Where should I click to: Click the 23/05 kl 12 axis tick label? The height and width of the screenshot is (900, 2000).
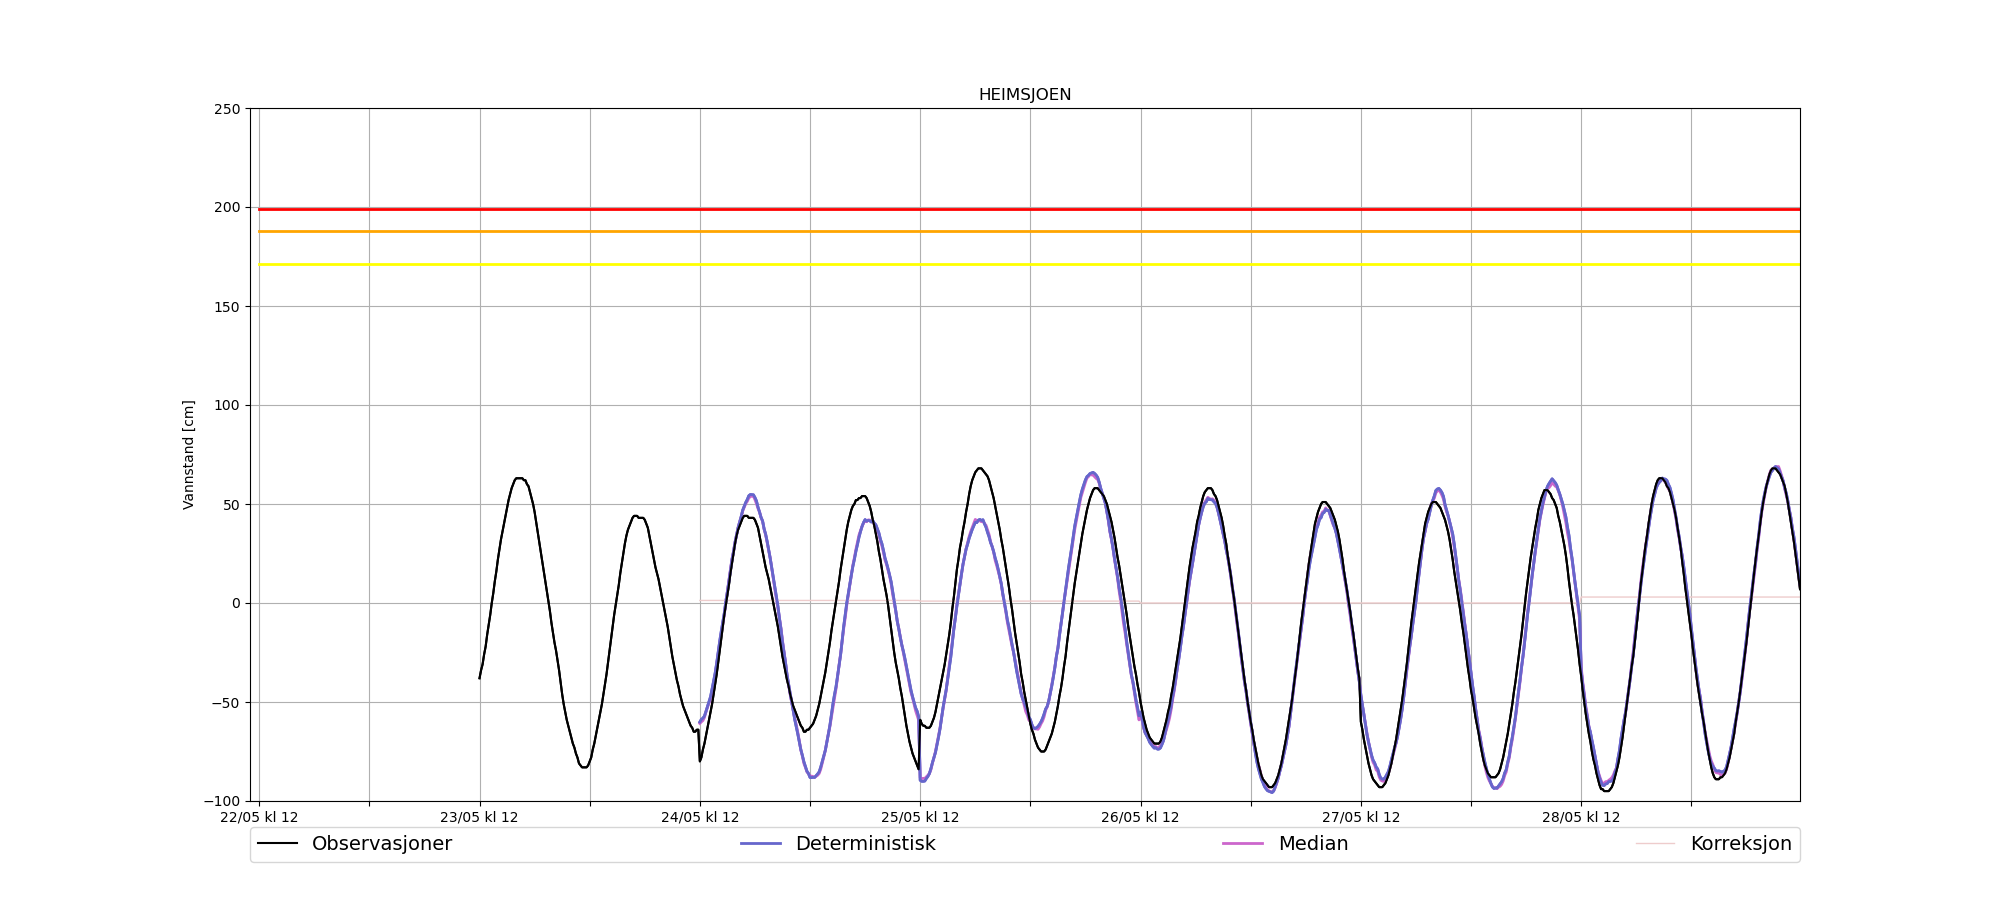[x=480, y=817]
